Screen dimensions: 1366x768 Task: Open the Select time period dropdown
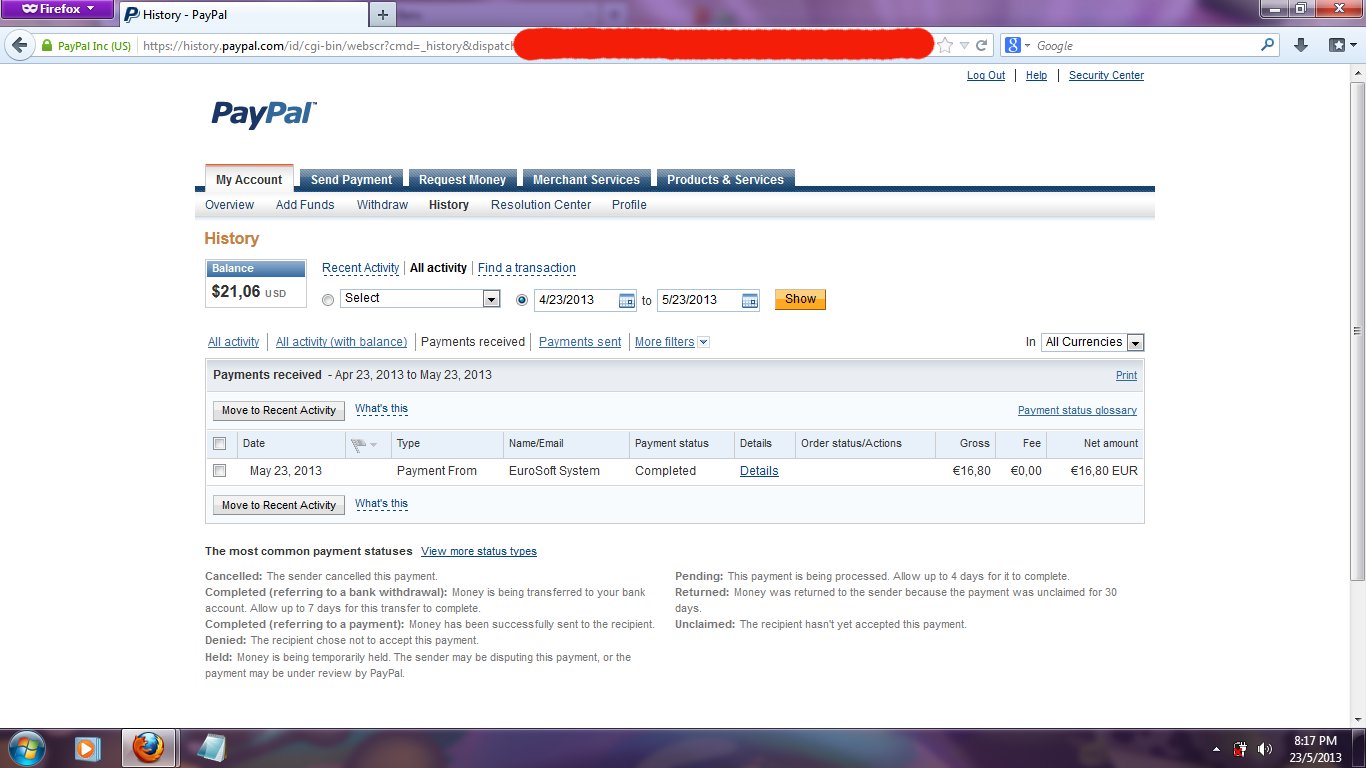(x=420, y=298)
